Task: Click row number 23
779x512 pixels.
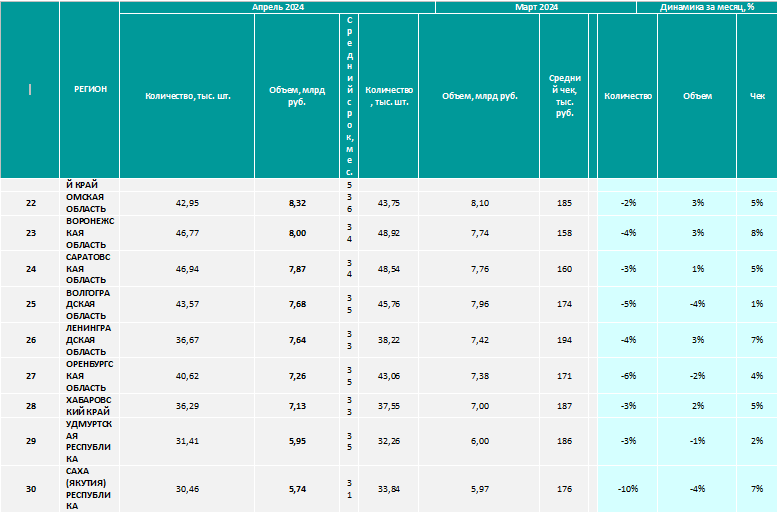Action: pos(31,233)
